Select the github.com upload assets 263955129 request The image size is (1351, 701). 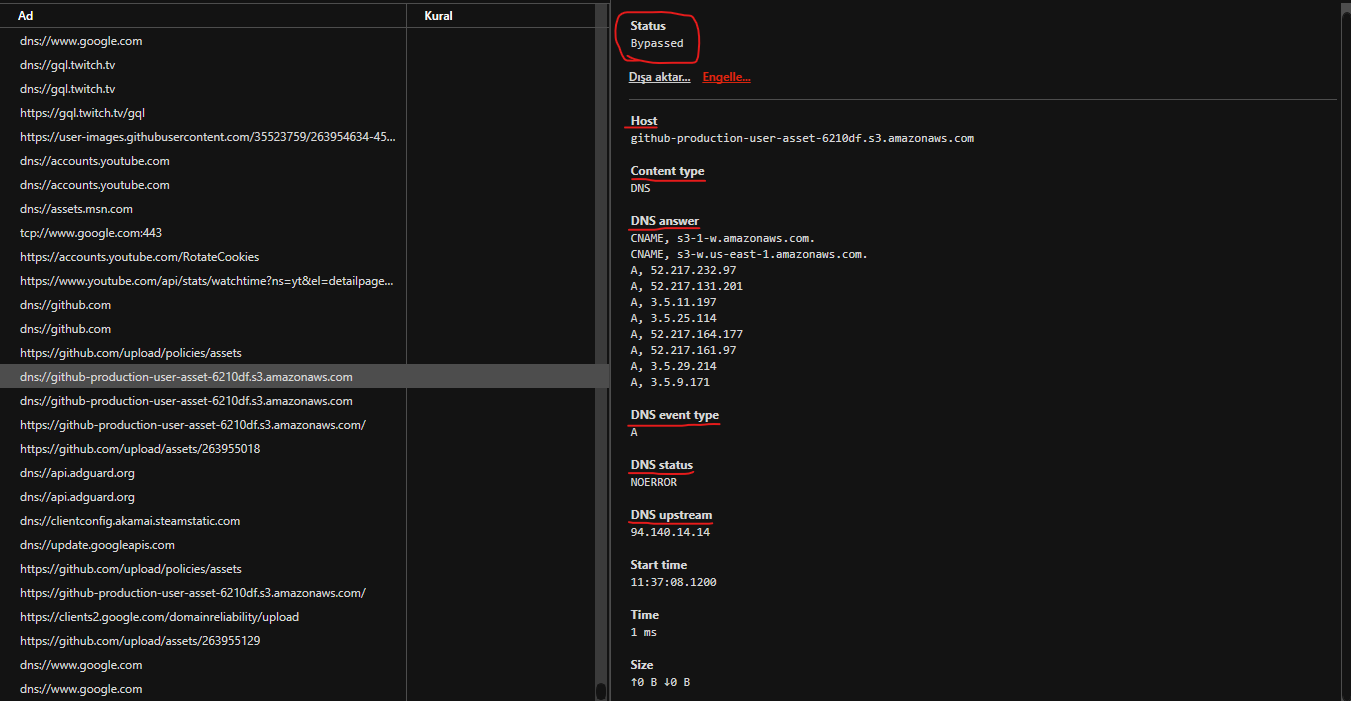[x=139, y=640]
